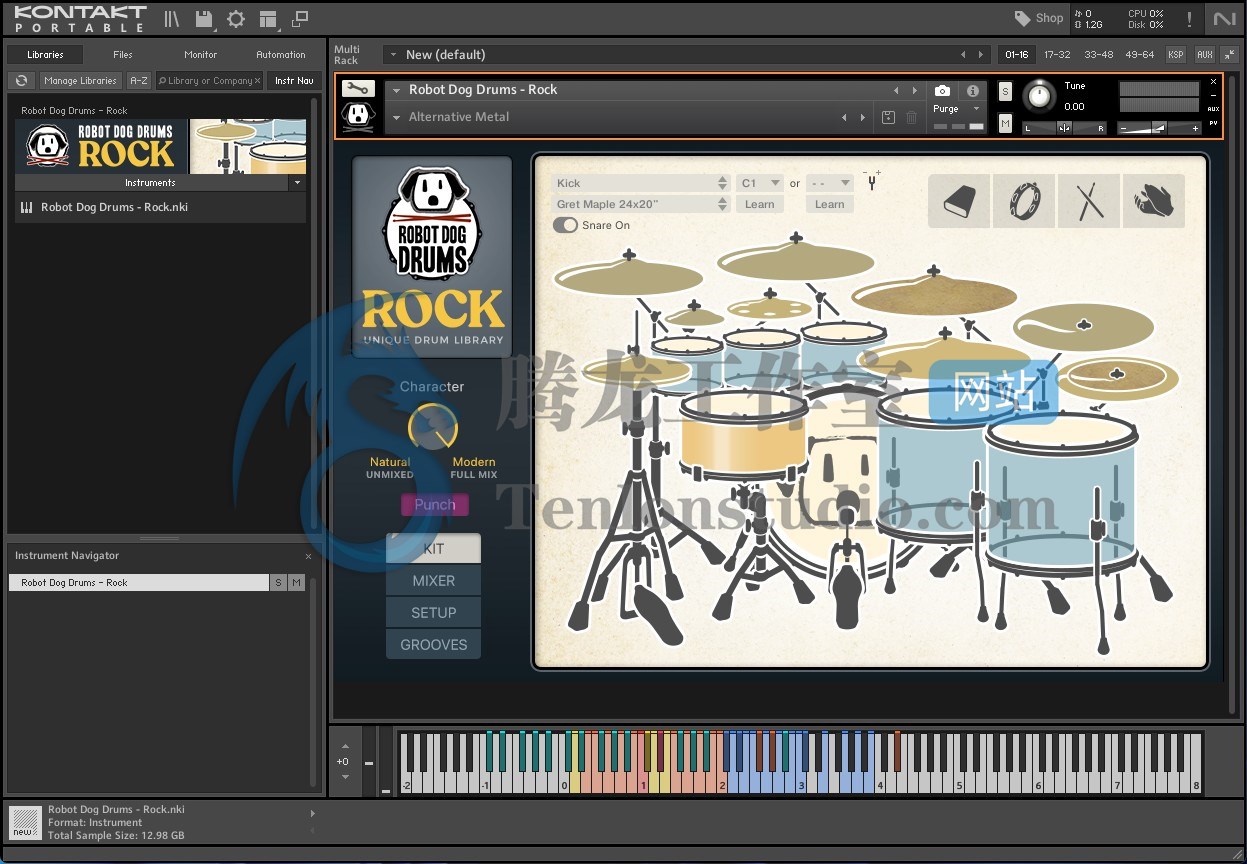Select the 17-32 rack page
The width and height of the screenshot is (1247, 864).
(x=1057, y=54)
